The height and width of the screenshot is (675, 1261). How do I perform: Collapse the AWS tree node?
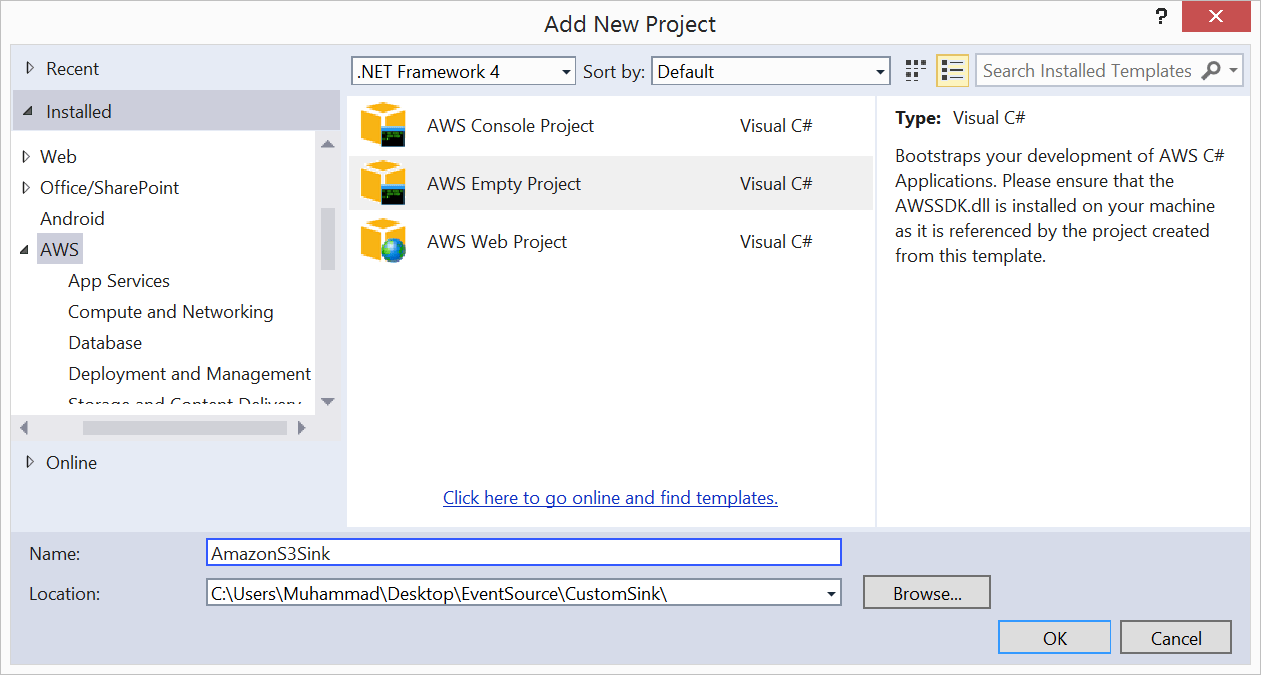point(25,250)
